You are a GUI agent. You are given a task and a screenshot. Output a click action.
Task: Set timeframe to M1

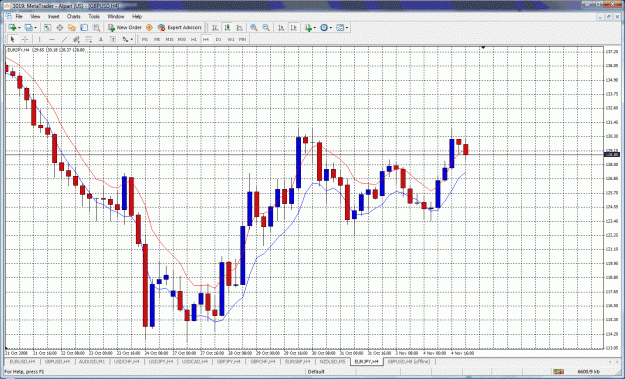click(145, 39)
